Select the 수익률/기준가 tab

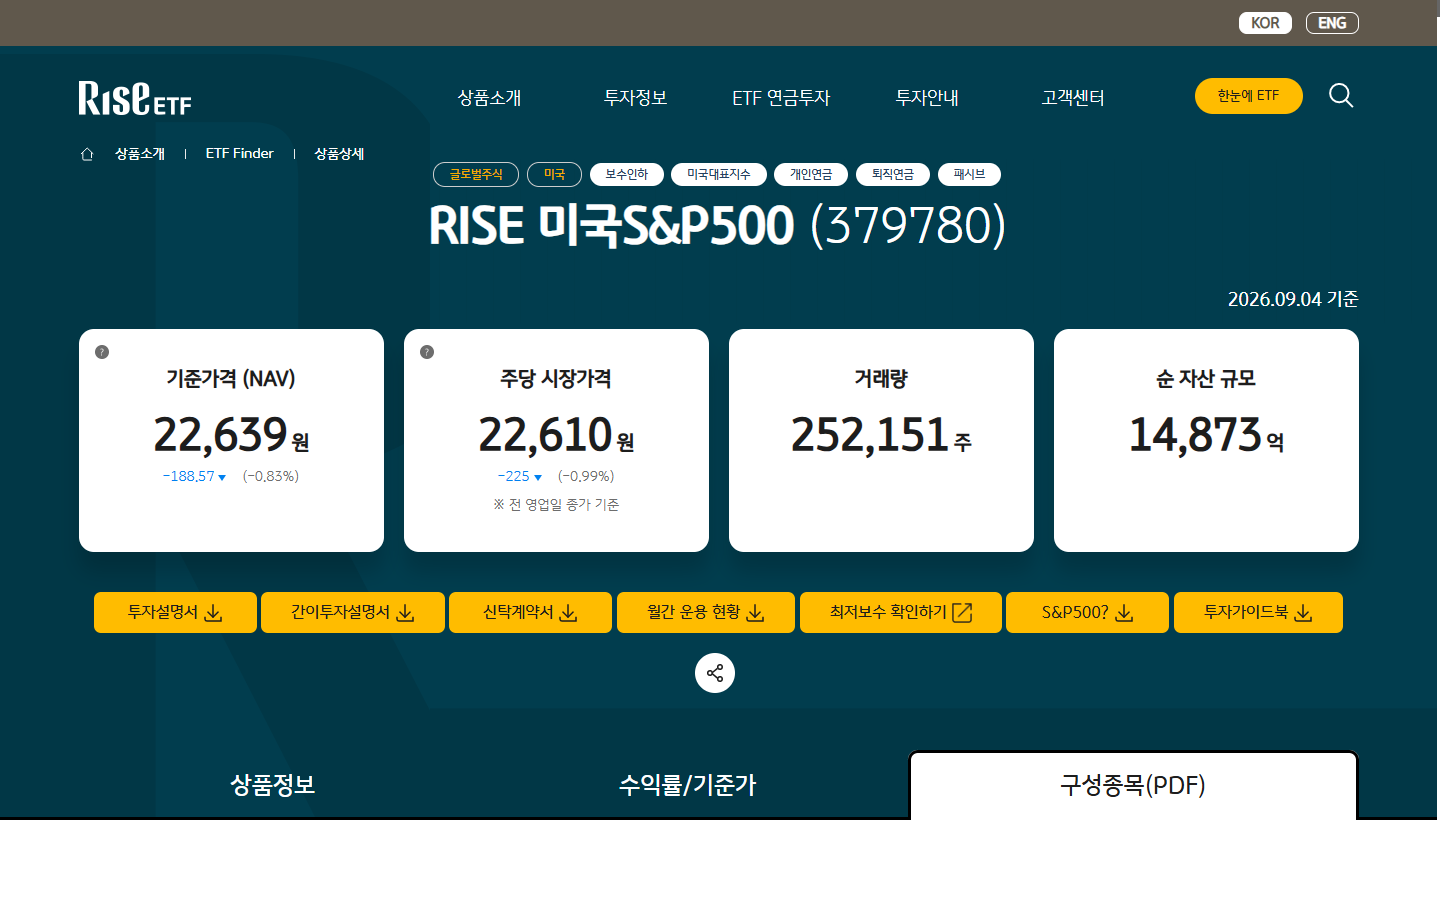pyautogui.click(x=688, y=785)
